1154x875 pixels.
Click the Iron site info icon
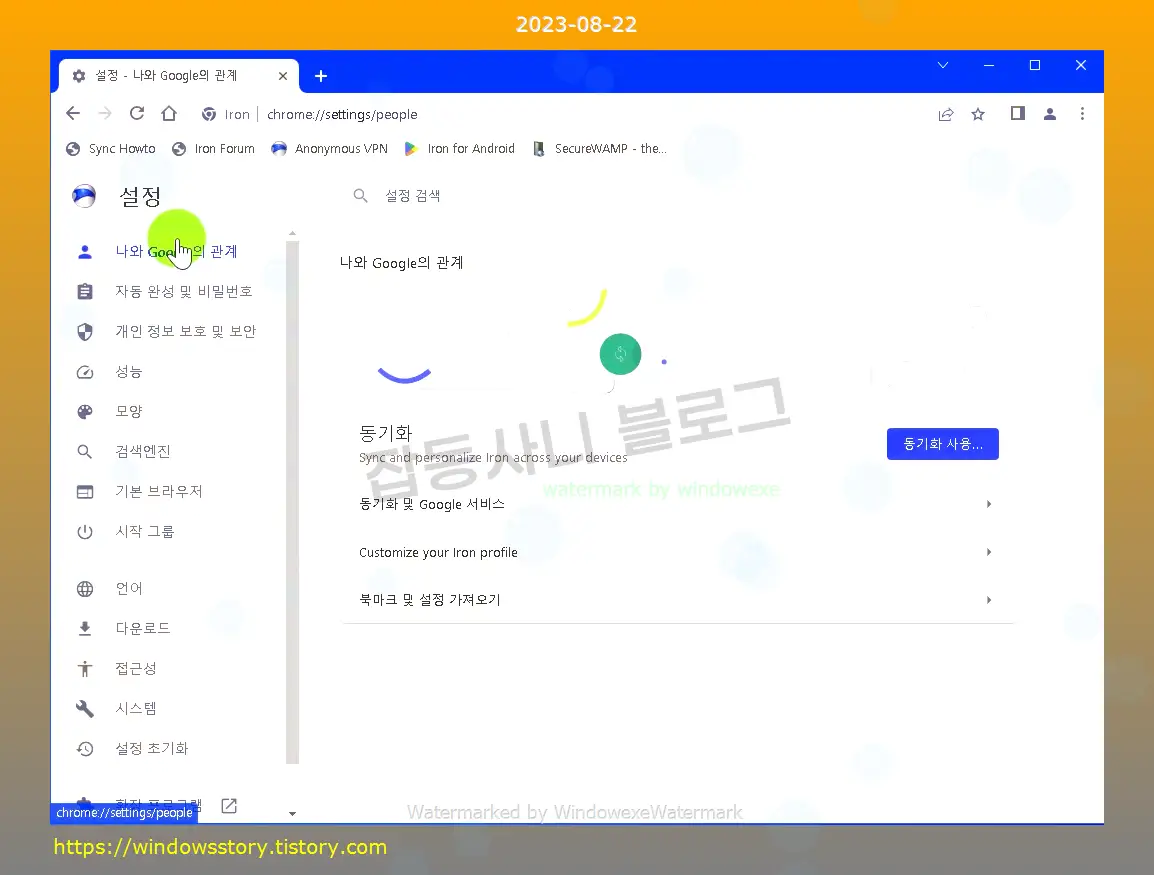[x=209, y=114]
